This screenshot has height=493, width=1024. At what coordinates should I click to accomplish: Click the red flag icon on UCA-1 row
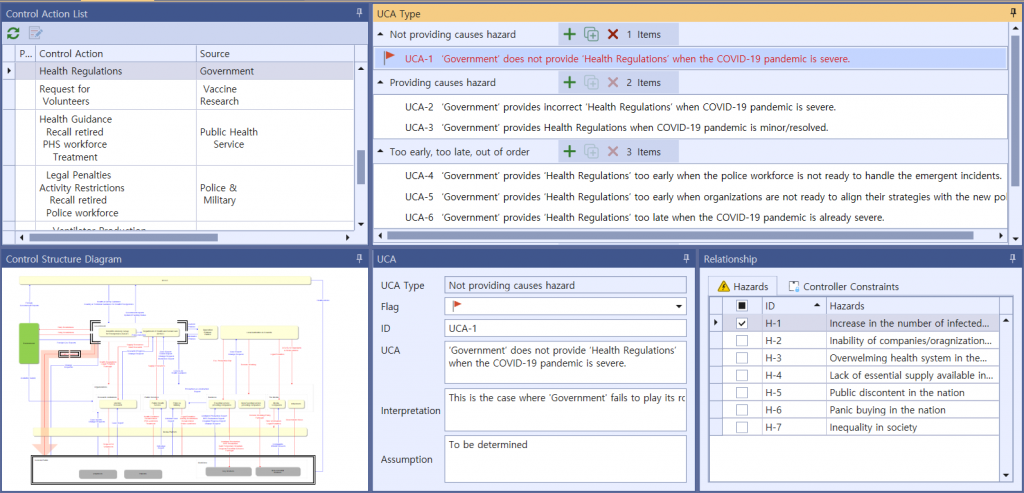pos(389,57)
